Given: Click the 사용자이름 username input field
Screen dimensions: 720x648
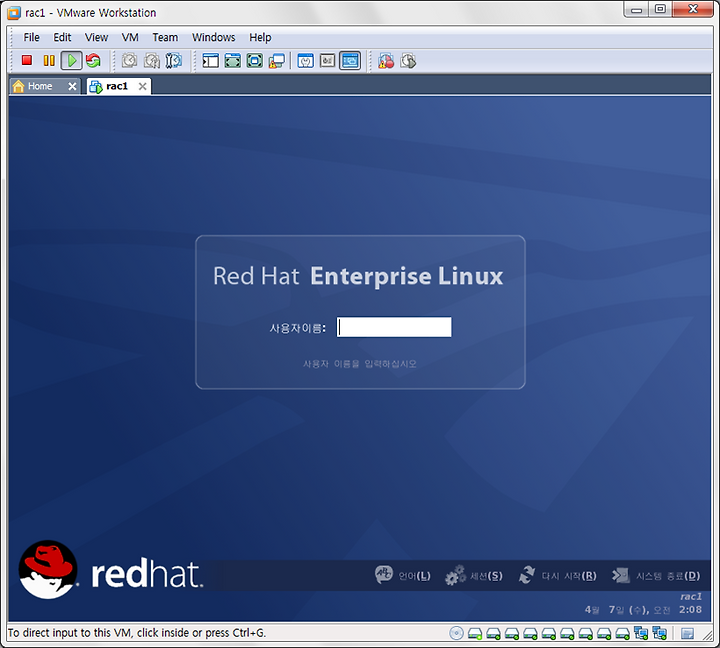Looking at the screenshot, I should [394, 327].
